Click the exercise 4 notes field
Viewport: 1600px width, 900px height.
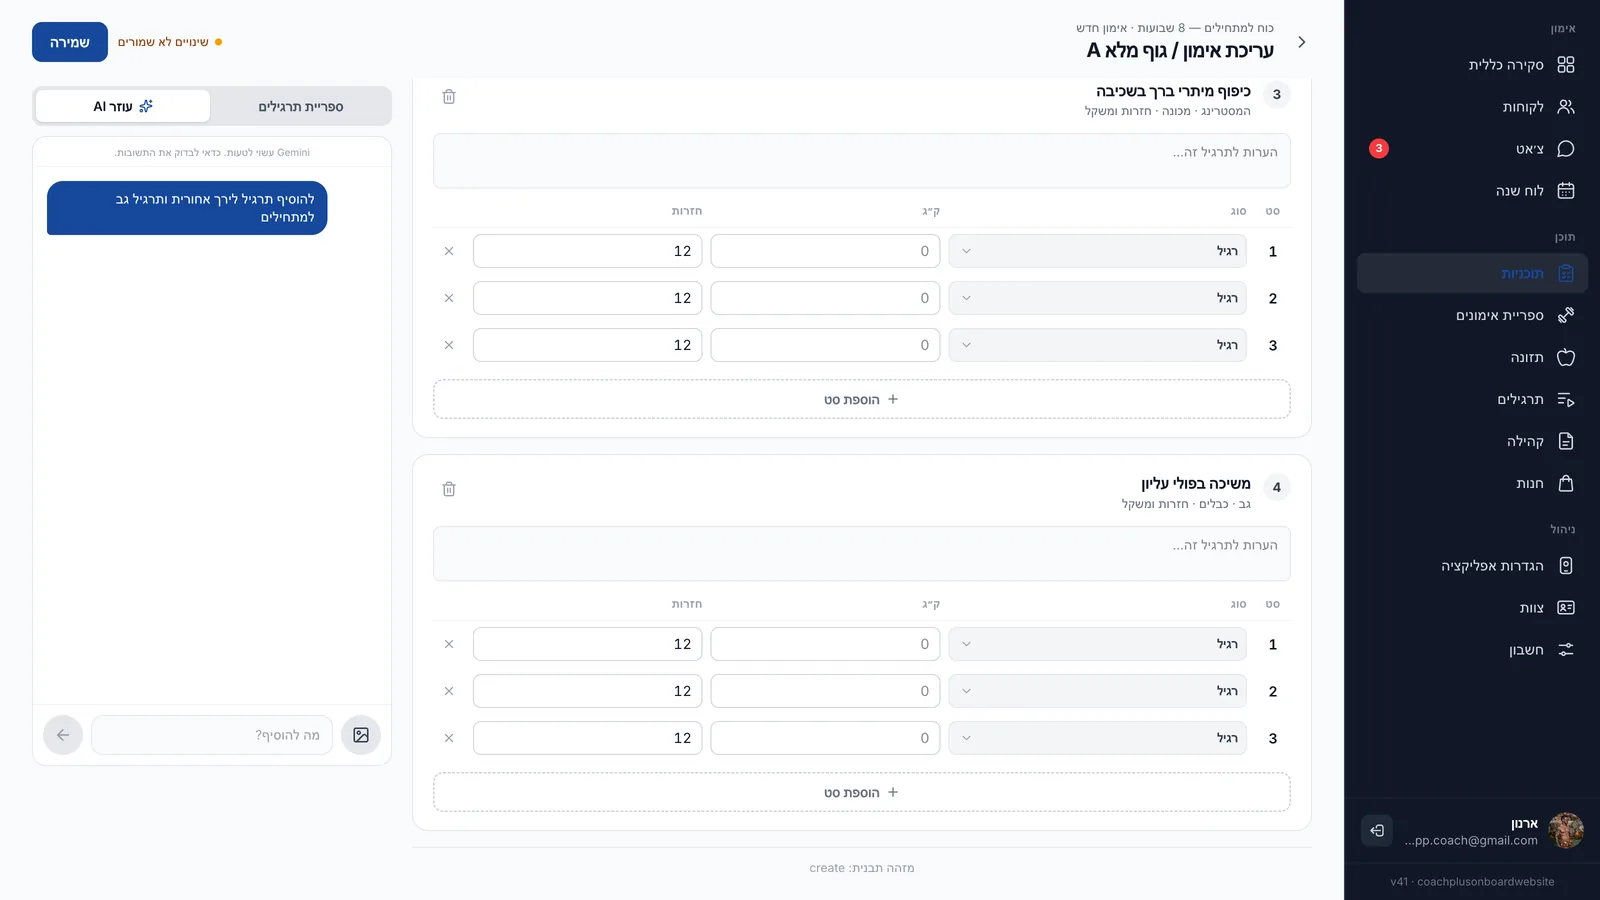pyautogui.click(x=862, y=554)
